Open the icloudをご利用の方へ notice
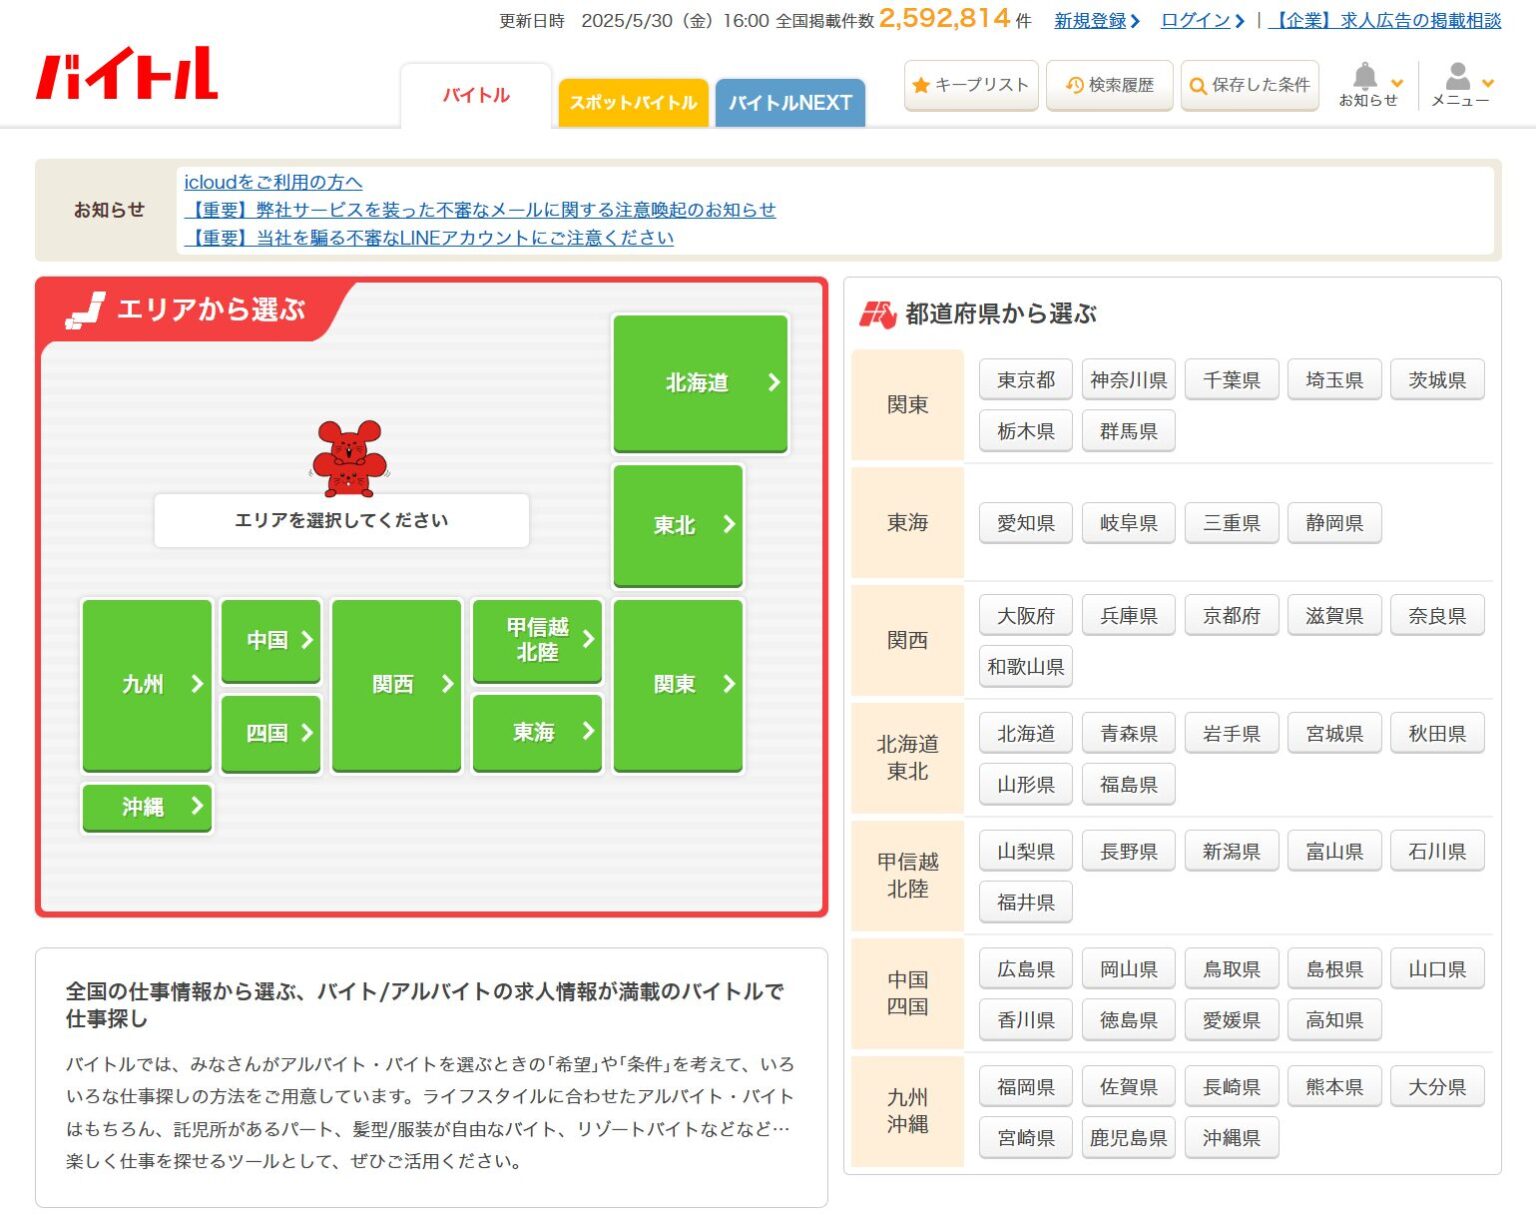This screenshot has height=1217, width=1536. click(x=274, y=181)
